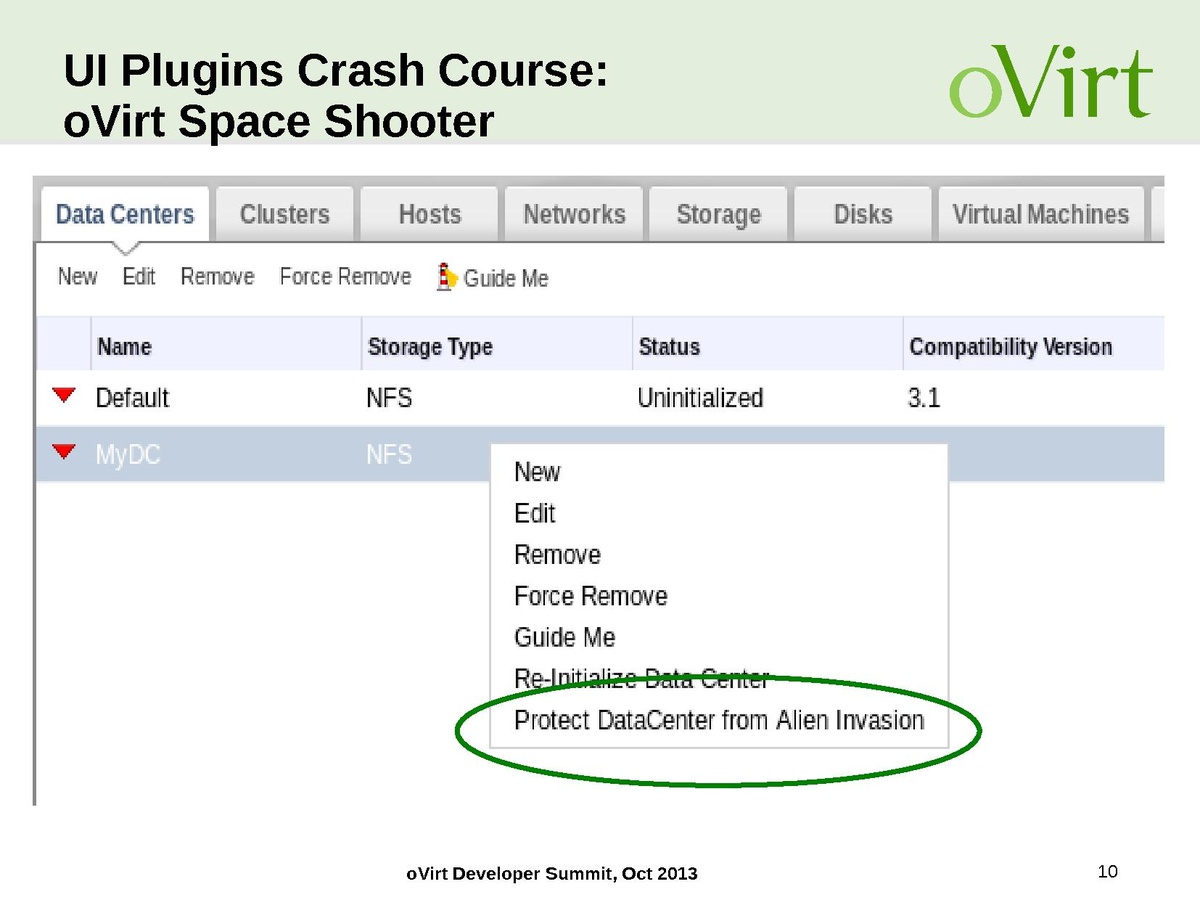Choose Edit from the context menu
The height and width of the screenshot is (900, 1200).
point(534,513)
